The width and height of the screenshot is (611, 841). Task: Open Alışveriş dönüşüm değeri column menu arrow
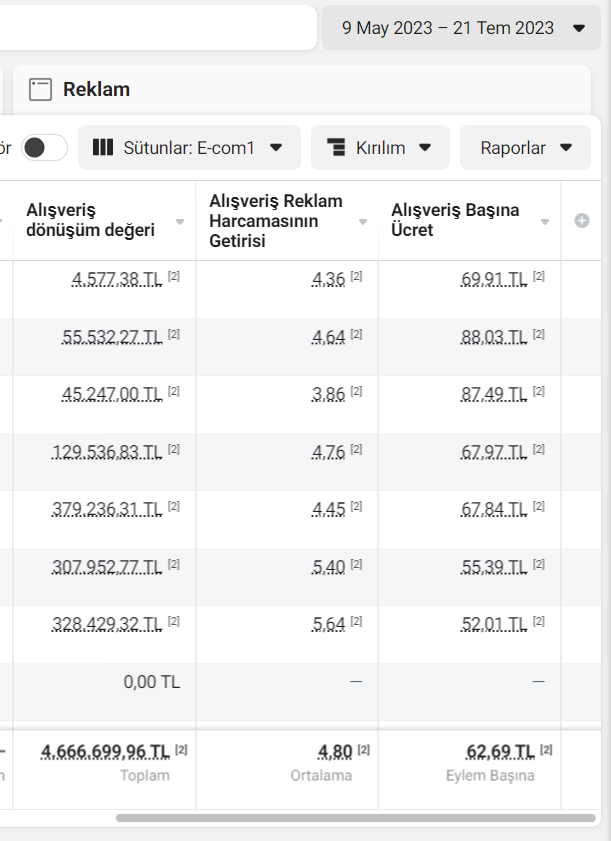pyautogui.click(x=180, y=222)
